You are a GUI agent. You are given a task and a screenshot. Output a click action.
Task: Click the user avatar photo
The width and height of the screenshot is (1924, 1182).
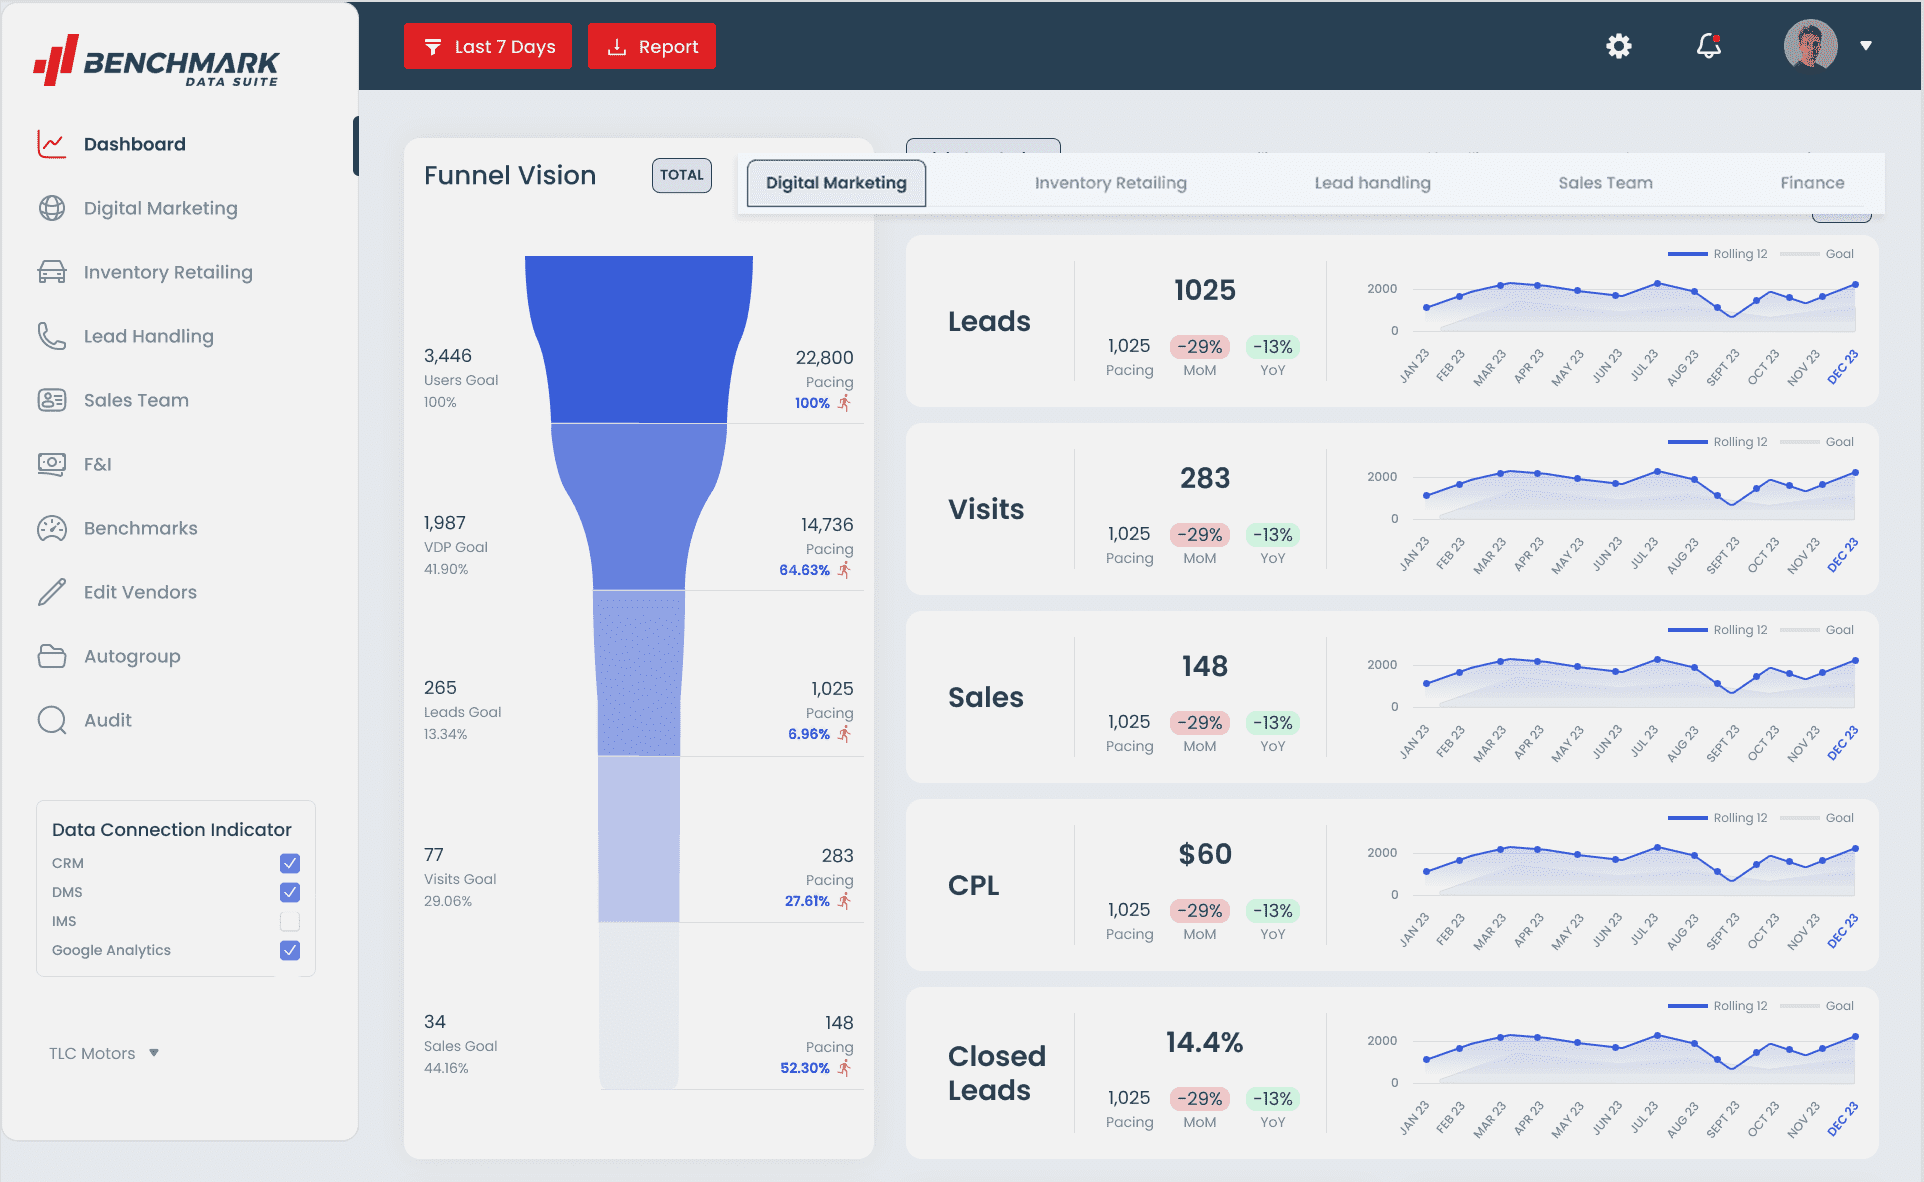click(x=1810, y=46)
